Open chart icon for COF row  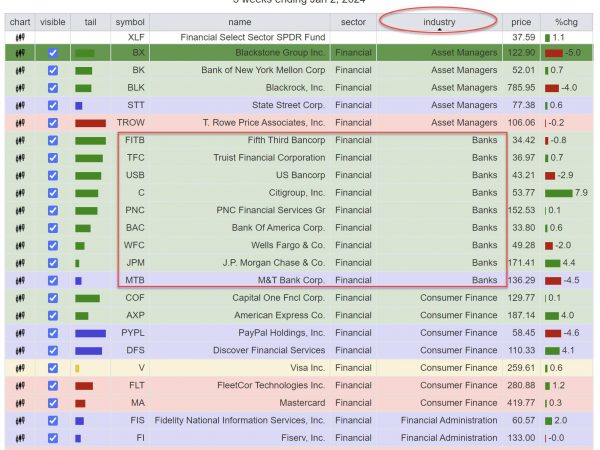tap(20, 298)
